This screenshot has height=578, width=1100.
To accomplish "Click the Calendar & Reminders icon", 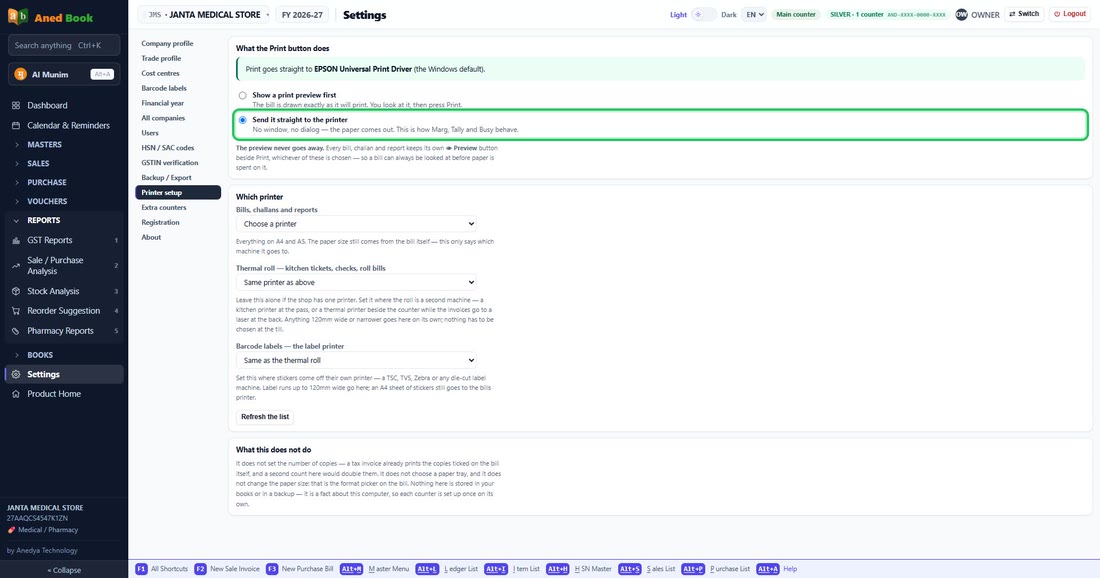I will pos(16,126).
